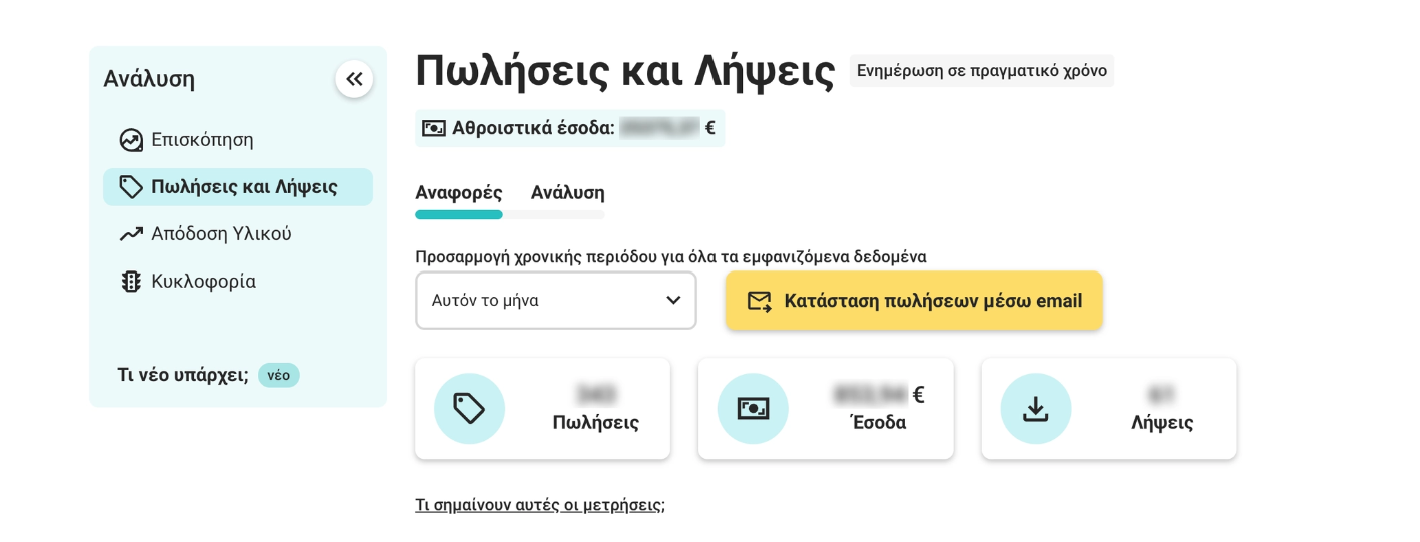Click the Ενημέρωση σε πραγματικό χρόνο label
This screenshot has width=1420, height=542.
point(981,71)
